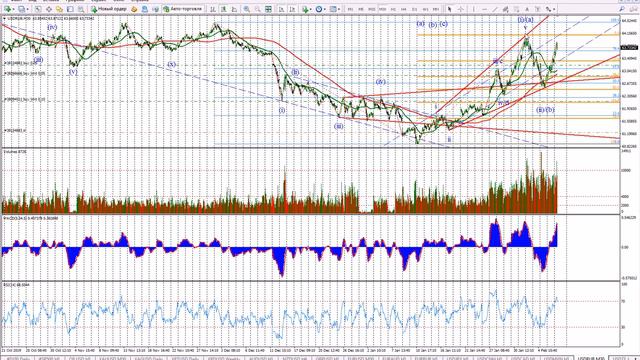
Task: Tile chart windows with grid icon
Action: 268,9
